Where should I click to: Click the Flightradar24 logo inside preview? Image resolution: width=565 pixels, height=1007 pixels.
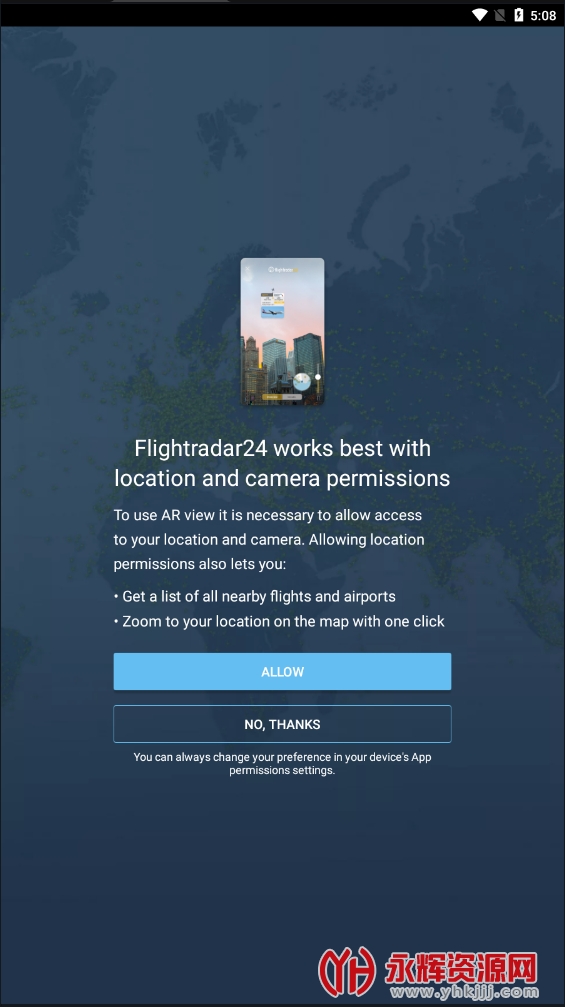[x=283, y=270]
